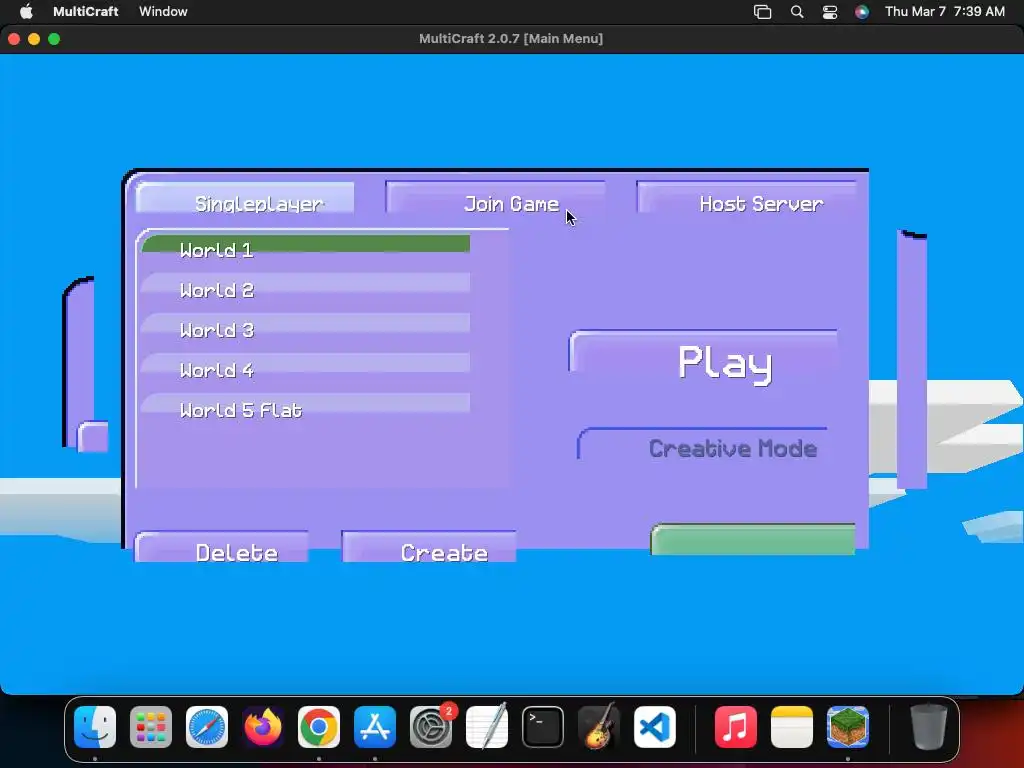Image resolution: width=1024 pixels, height=768 pixels.
Task: Select World 1 in the list
Action: pos(306,249)
